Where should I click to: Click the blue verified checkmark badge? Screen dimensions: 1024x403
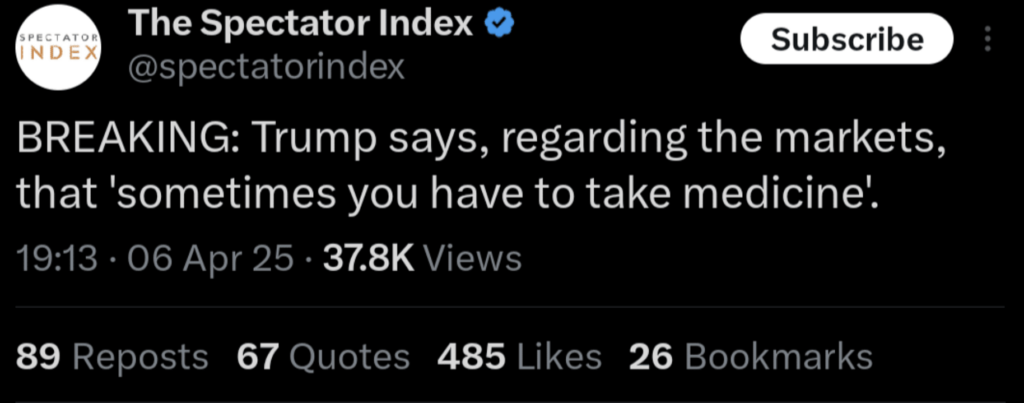pos(499,25)
